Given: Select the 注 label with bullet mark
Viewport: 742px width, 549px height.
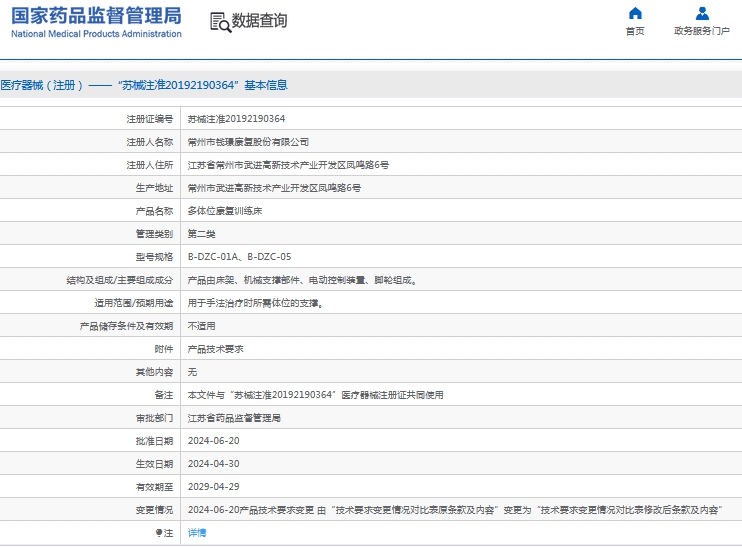Looking at the screenshot, I should coord(164,533).
